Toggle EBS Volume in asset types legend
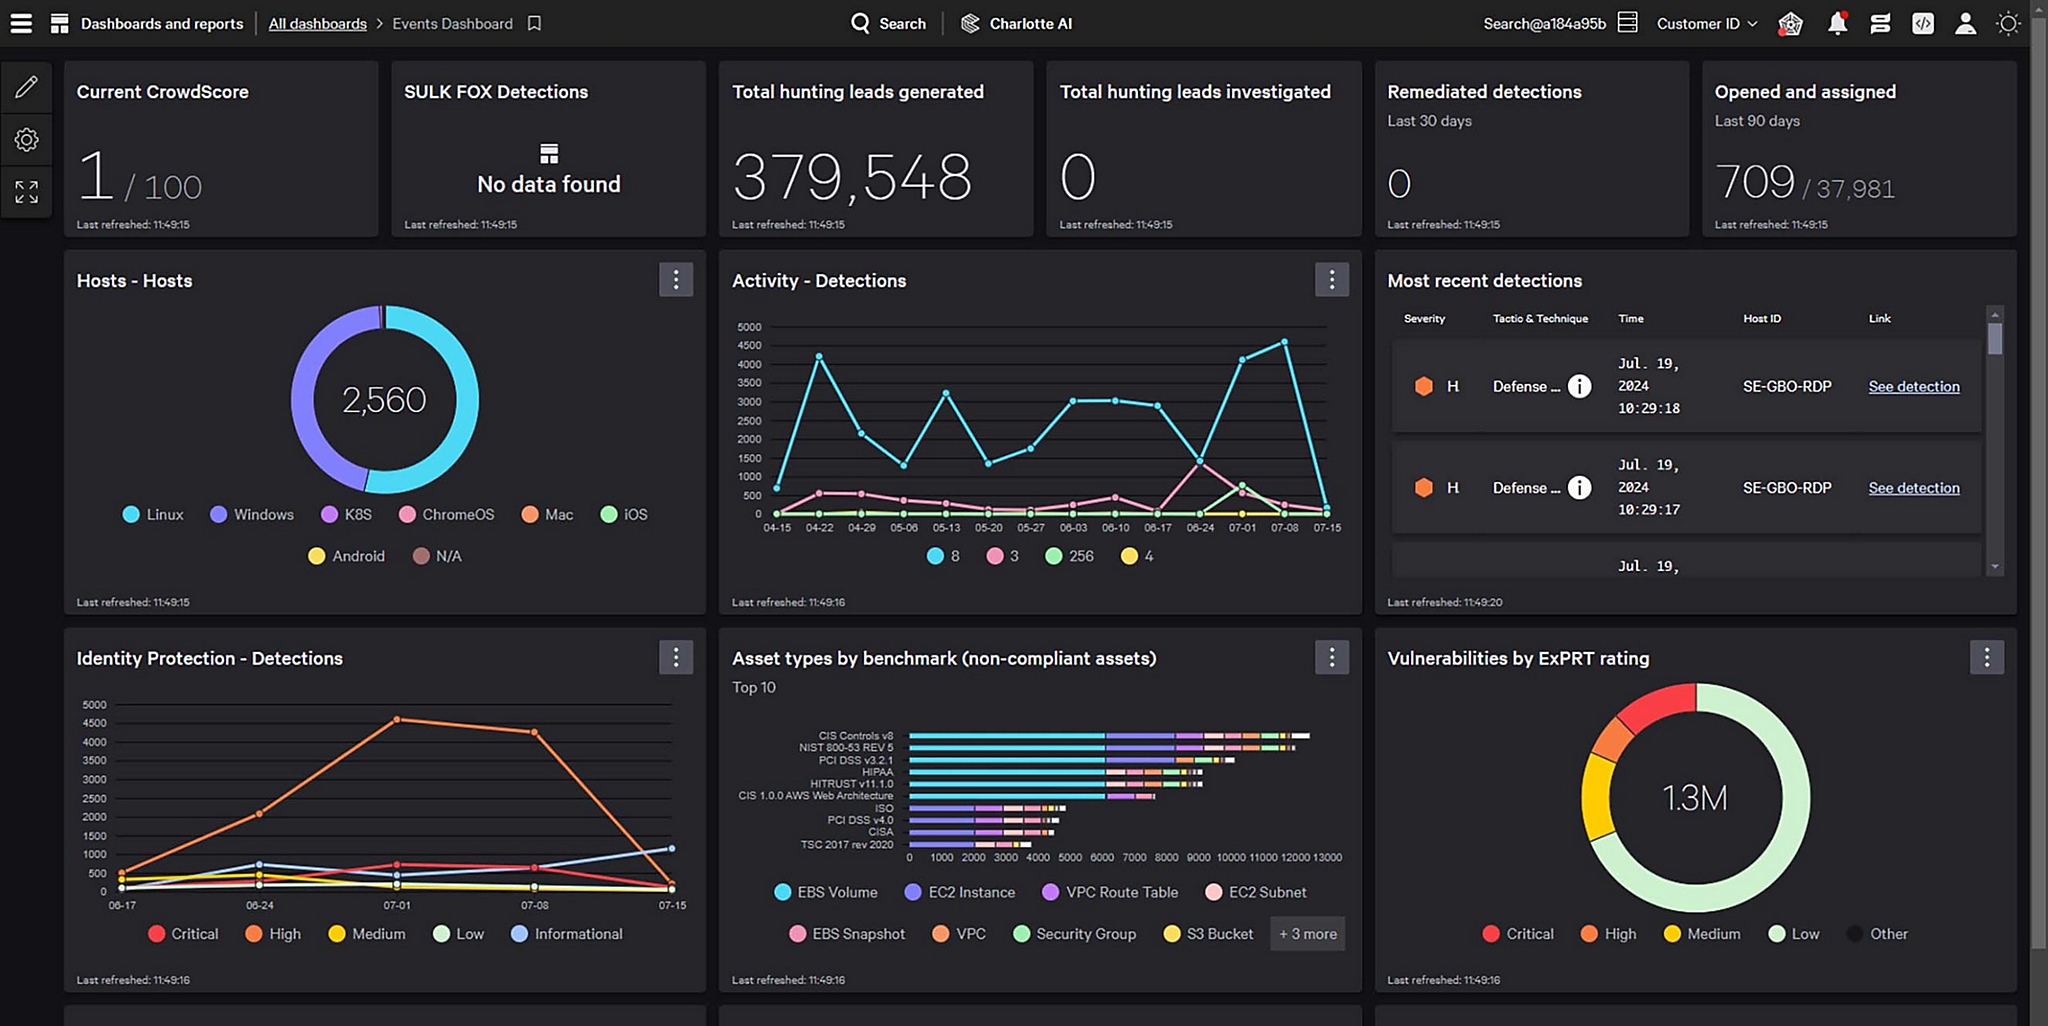This screenshot has height=1026, width=2048. click(x=826, y=891)
